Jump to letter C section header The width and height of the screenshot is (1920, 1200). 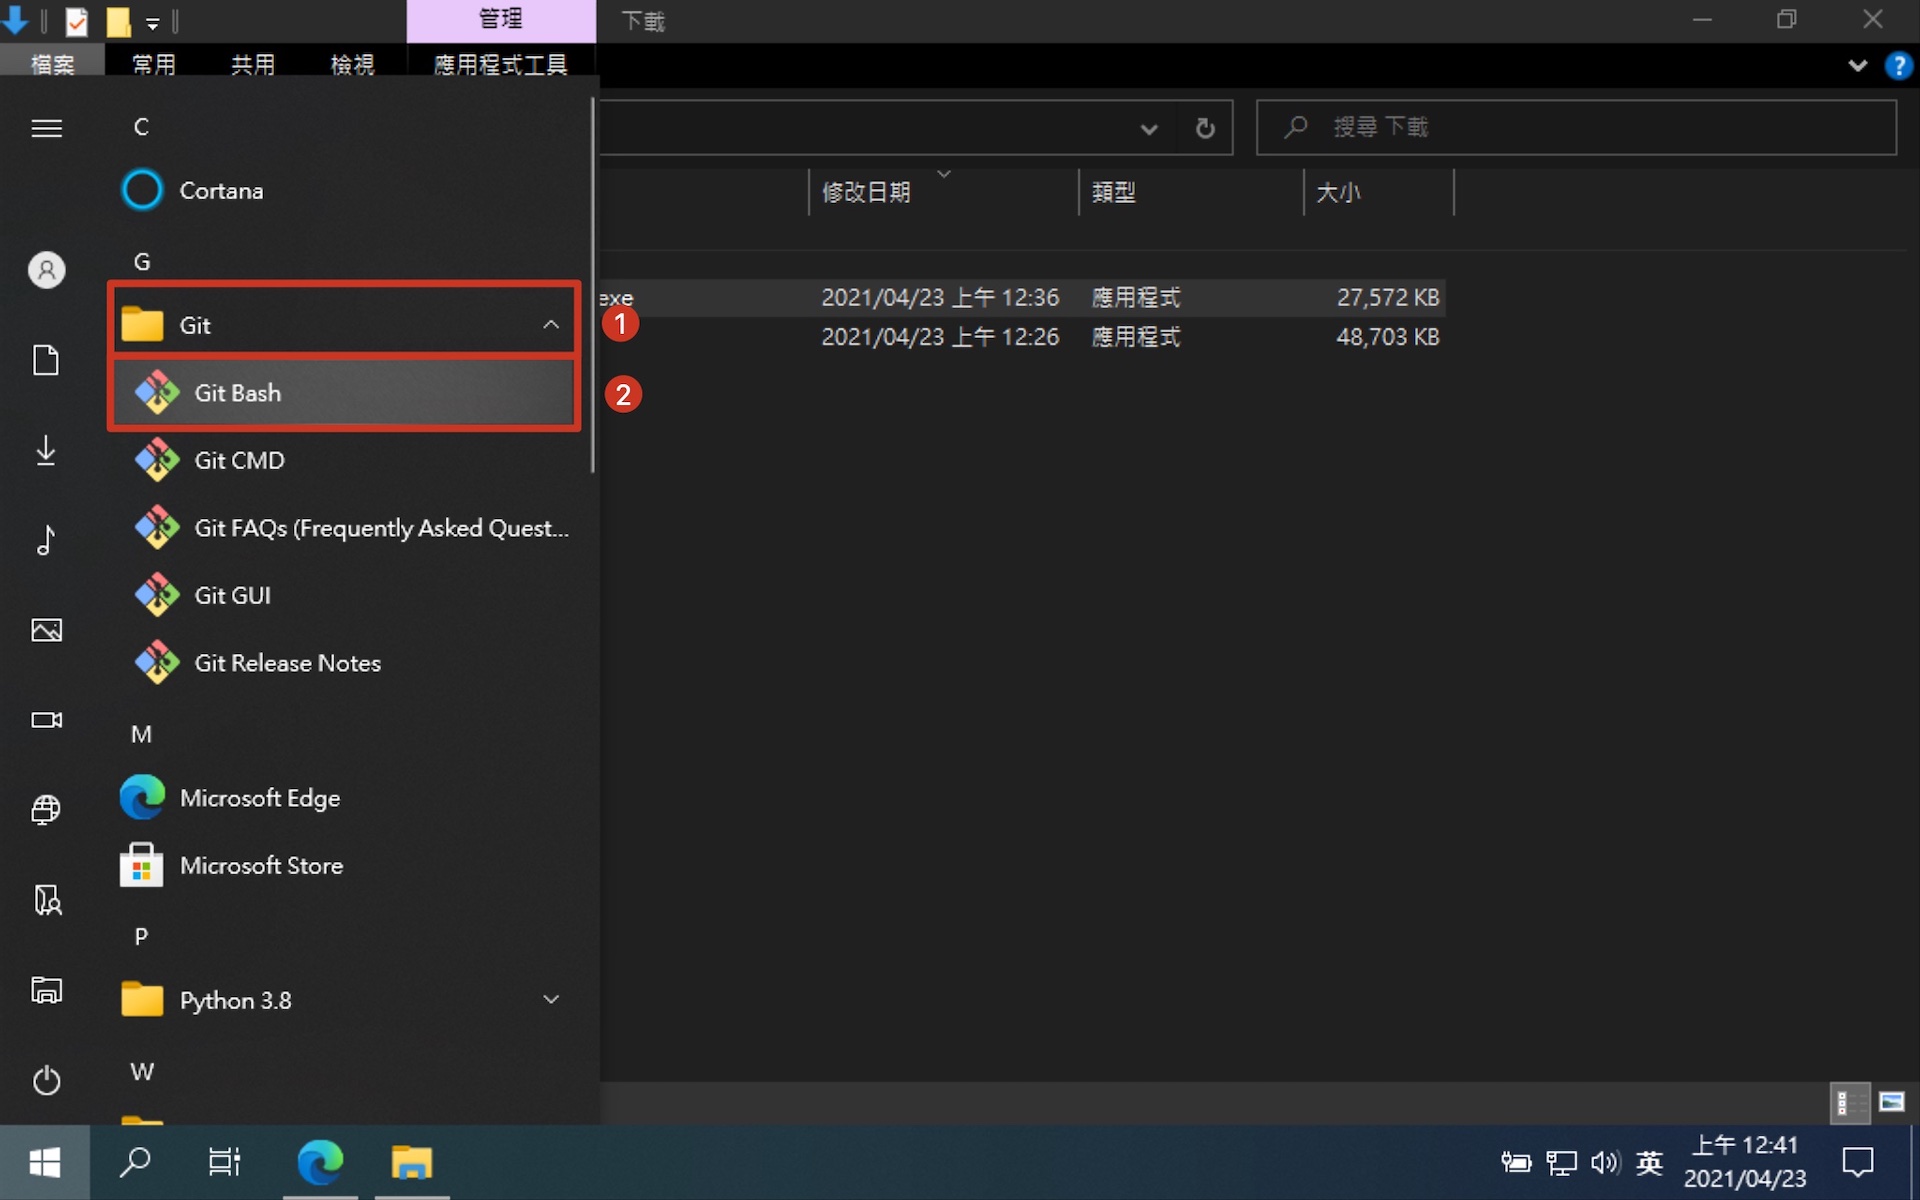click(x=141, y=127)
